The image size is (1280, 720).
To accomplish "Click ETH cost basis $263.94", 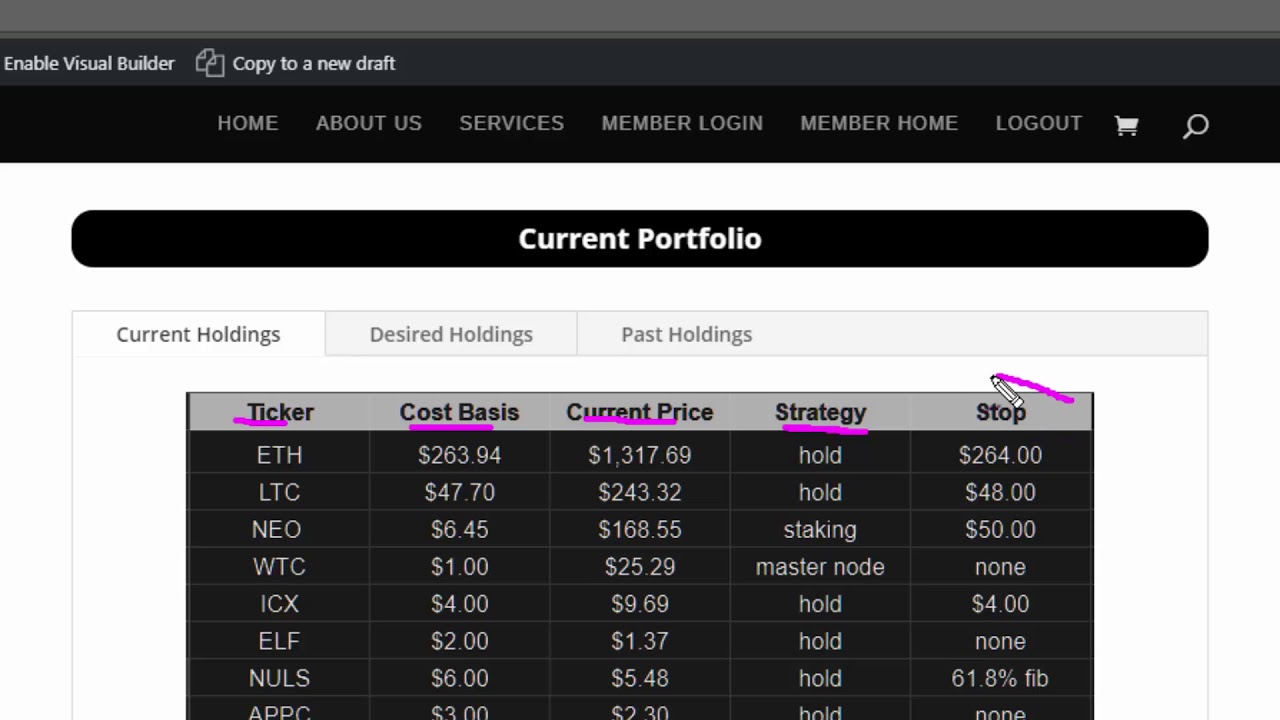I will pyautogui.click(x=459, y=455).
